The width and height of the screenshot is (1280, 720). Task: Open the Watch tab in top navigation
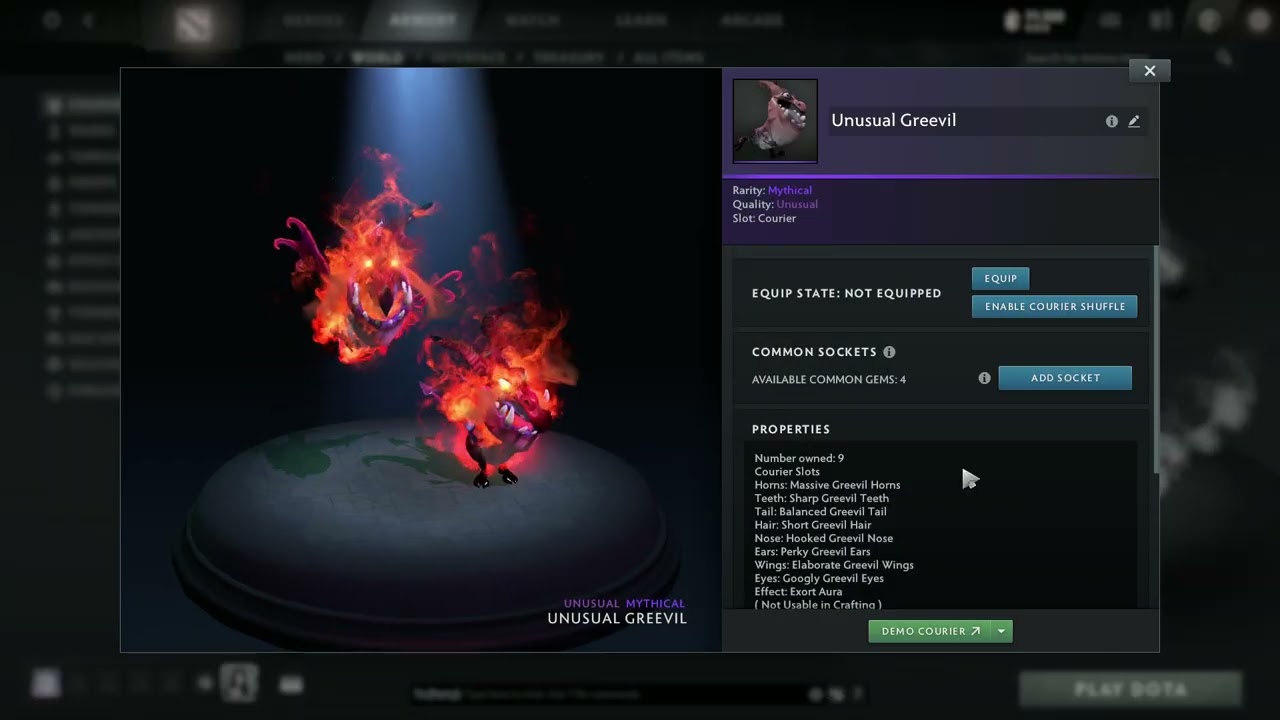coord(532,20)
